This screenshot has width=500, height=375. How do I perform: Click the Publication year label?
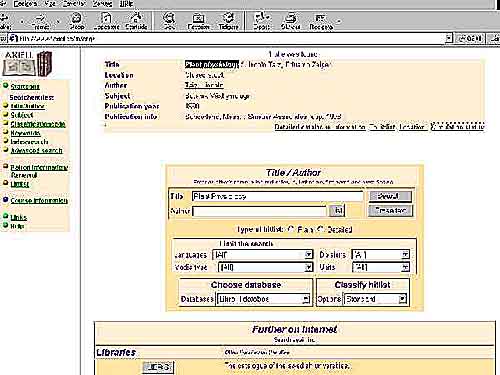[x=132, y=106]
